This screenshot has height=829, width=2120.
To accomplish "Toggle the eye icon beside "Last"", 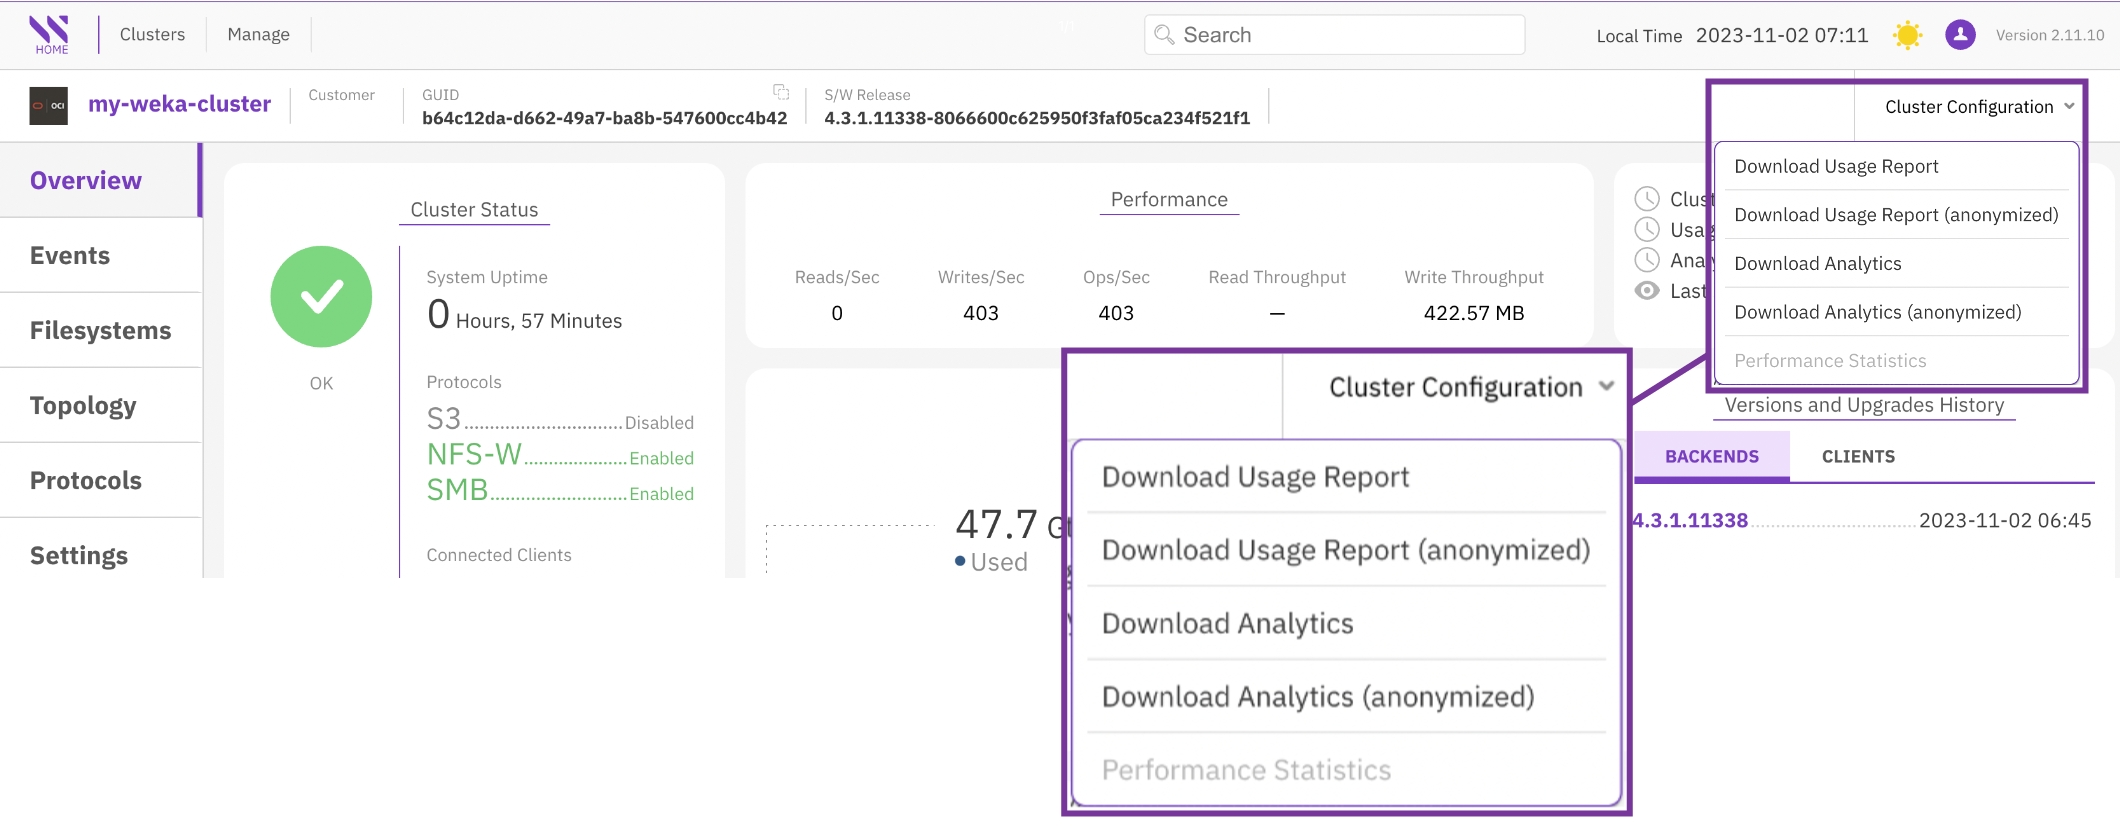I will point(1646,291).
